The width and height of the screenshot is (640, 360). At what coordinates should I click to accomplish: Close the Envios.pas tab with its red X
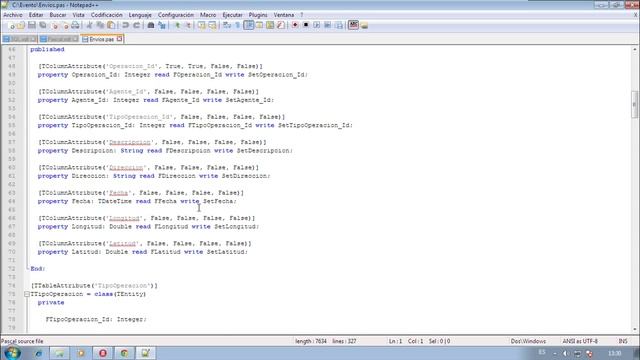point(119,39)
